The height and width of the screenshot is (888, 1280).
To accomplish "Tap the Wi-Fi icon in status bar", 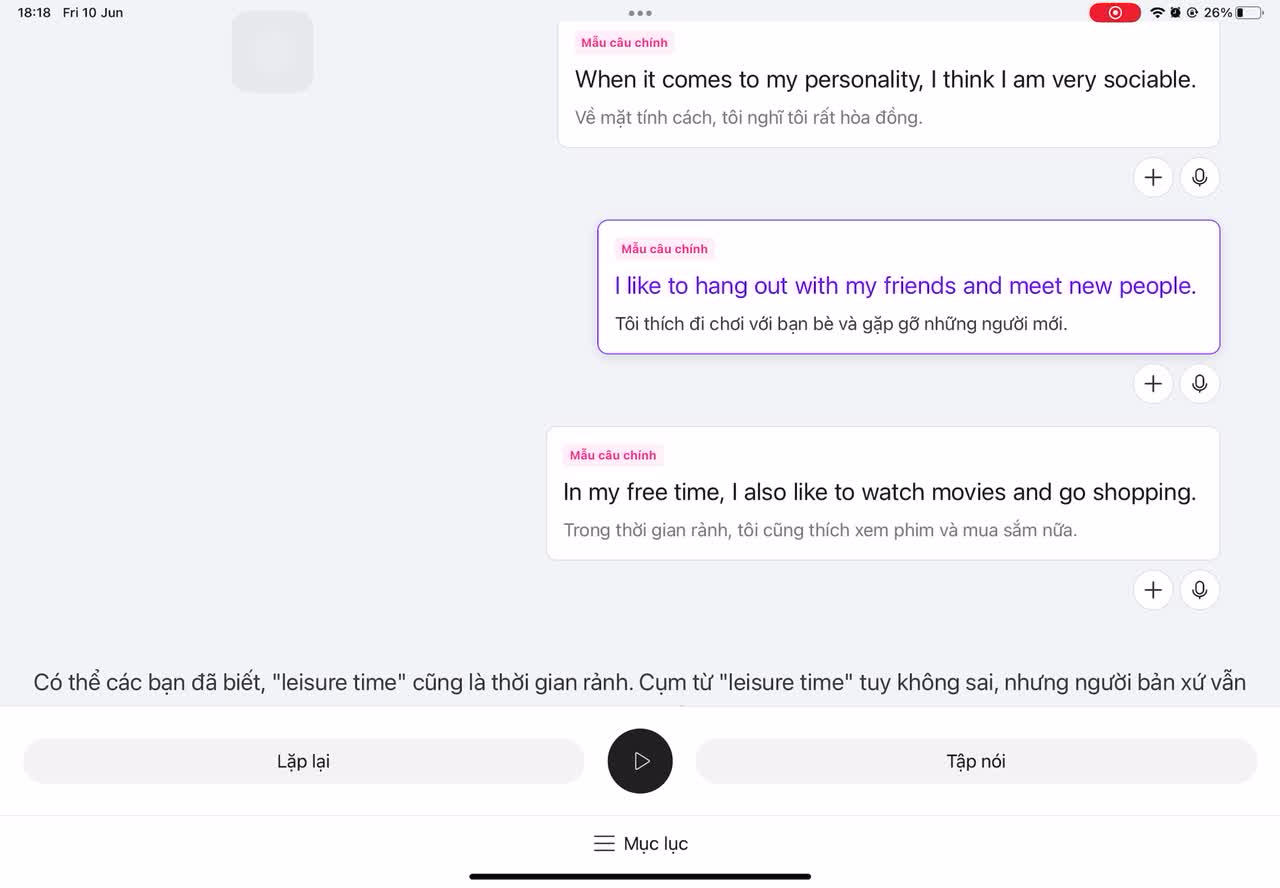I will [1157, 13].
